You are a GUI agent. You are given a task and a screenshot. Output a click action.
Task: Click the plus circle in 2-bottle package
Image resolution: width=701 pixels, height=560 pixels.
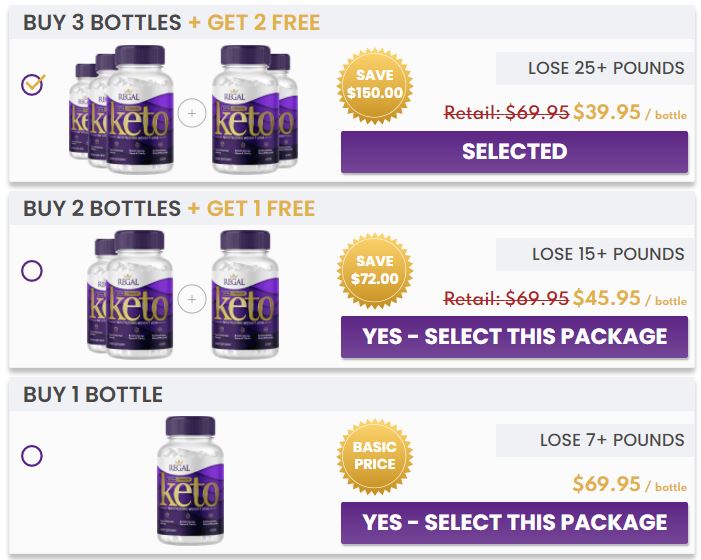[x=192, y=297]
